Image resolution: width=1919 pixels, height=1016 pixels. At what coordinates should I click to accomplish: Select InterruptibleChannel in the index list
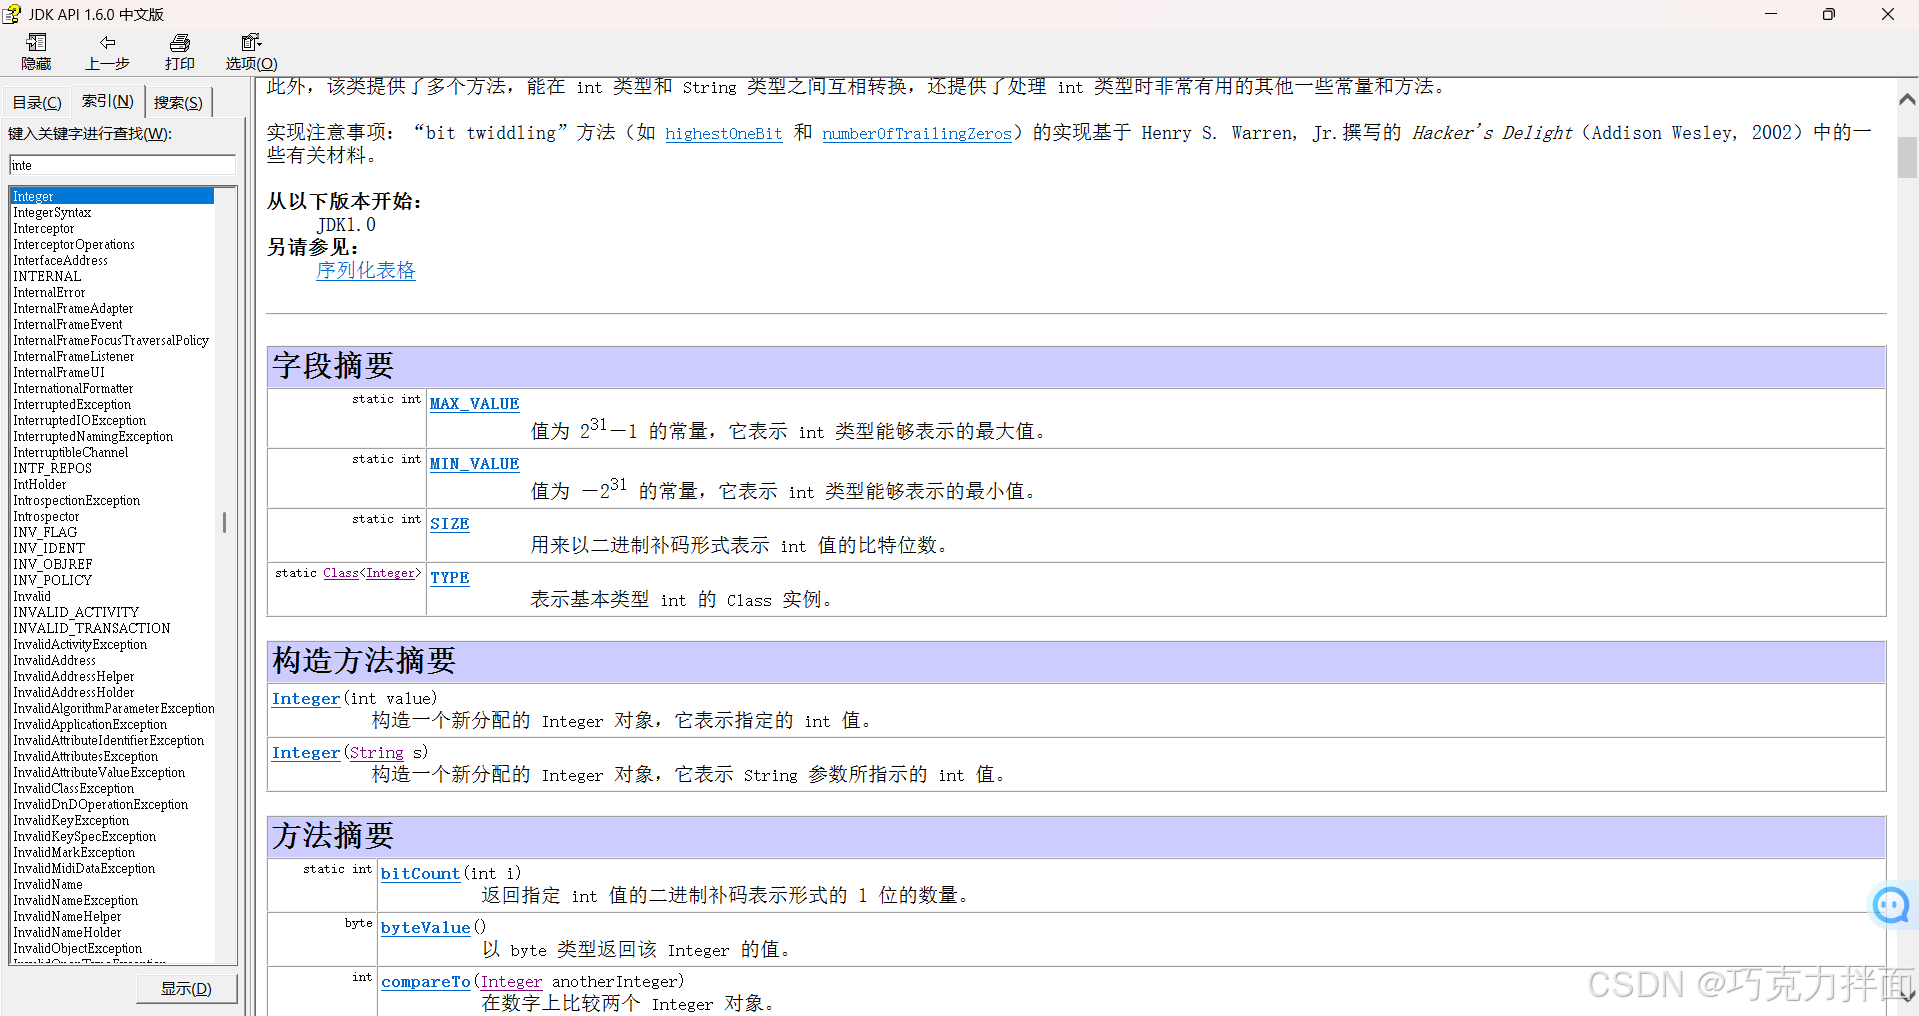pyautogui.click(x=70, y=452)
